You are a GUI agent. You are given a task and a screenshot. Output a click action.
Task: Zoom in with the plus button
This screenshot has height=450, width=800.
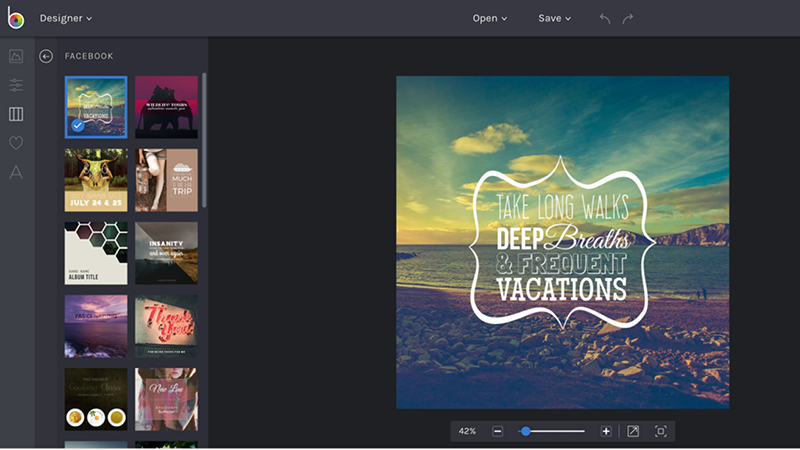606,432
